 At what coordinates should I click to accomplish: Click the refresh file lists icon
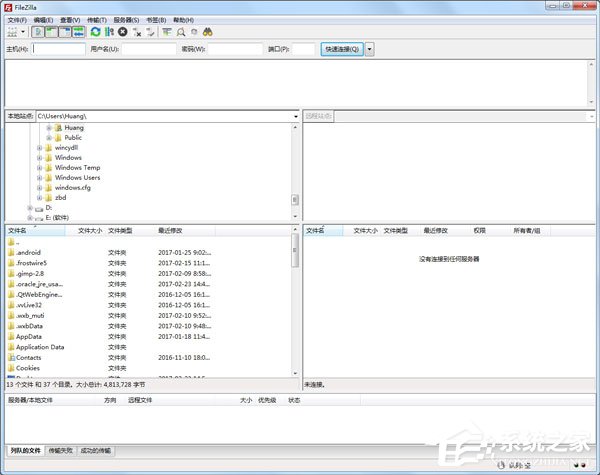click(94, 32)
